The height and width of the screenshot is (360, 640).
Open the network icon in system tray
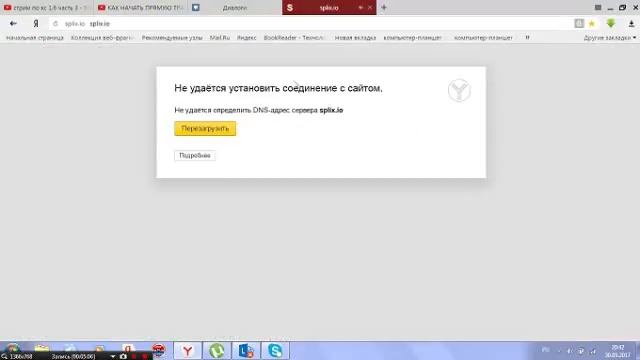[593, 351]
